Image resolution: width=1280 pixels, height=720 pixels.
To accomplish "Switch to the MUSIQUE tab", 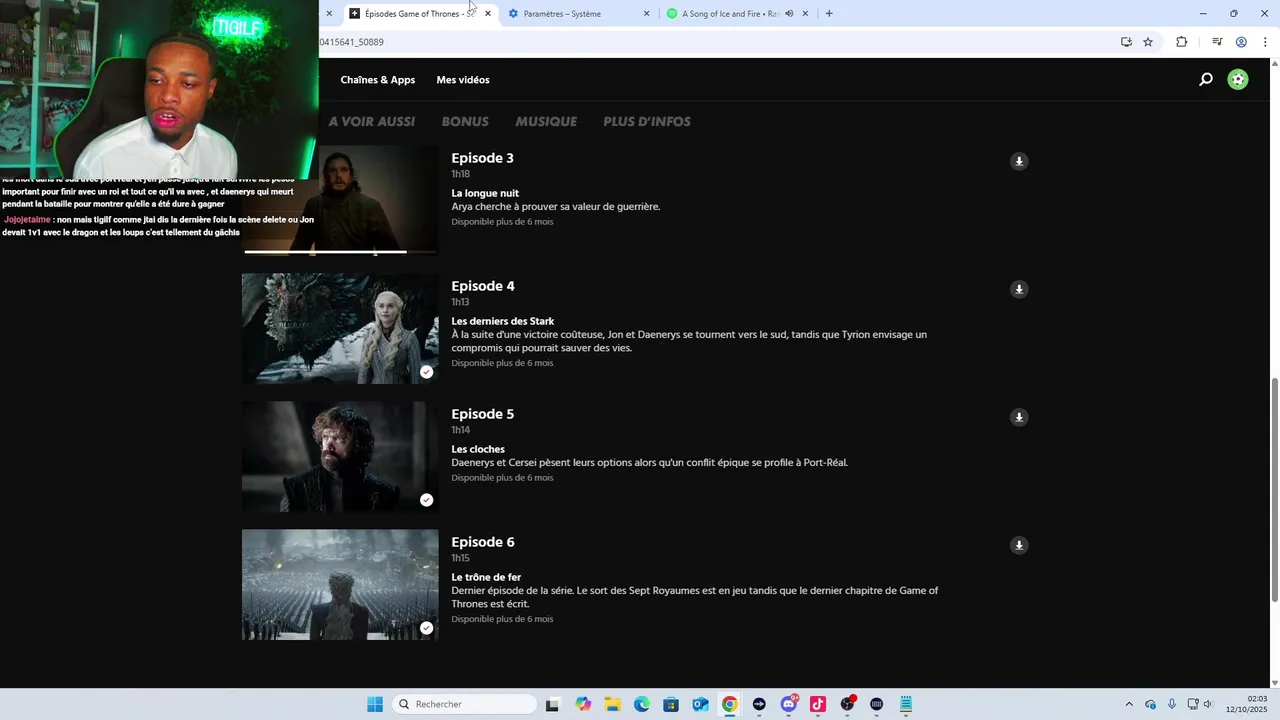I will (x=546, y=121).
